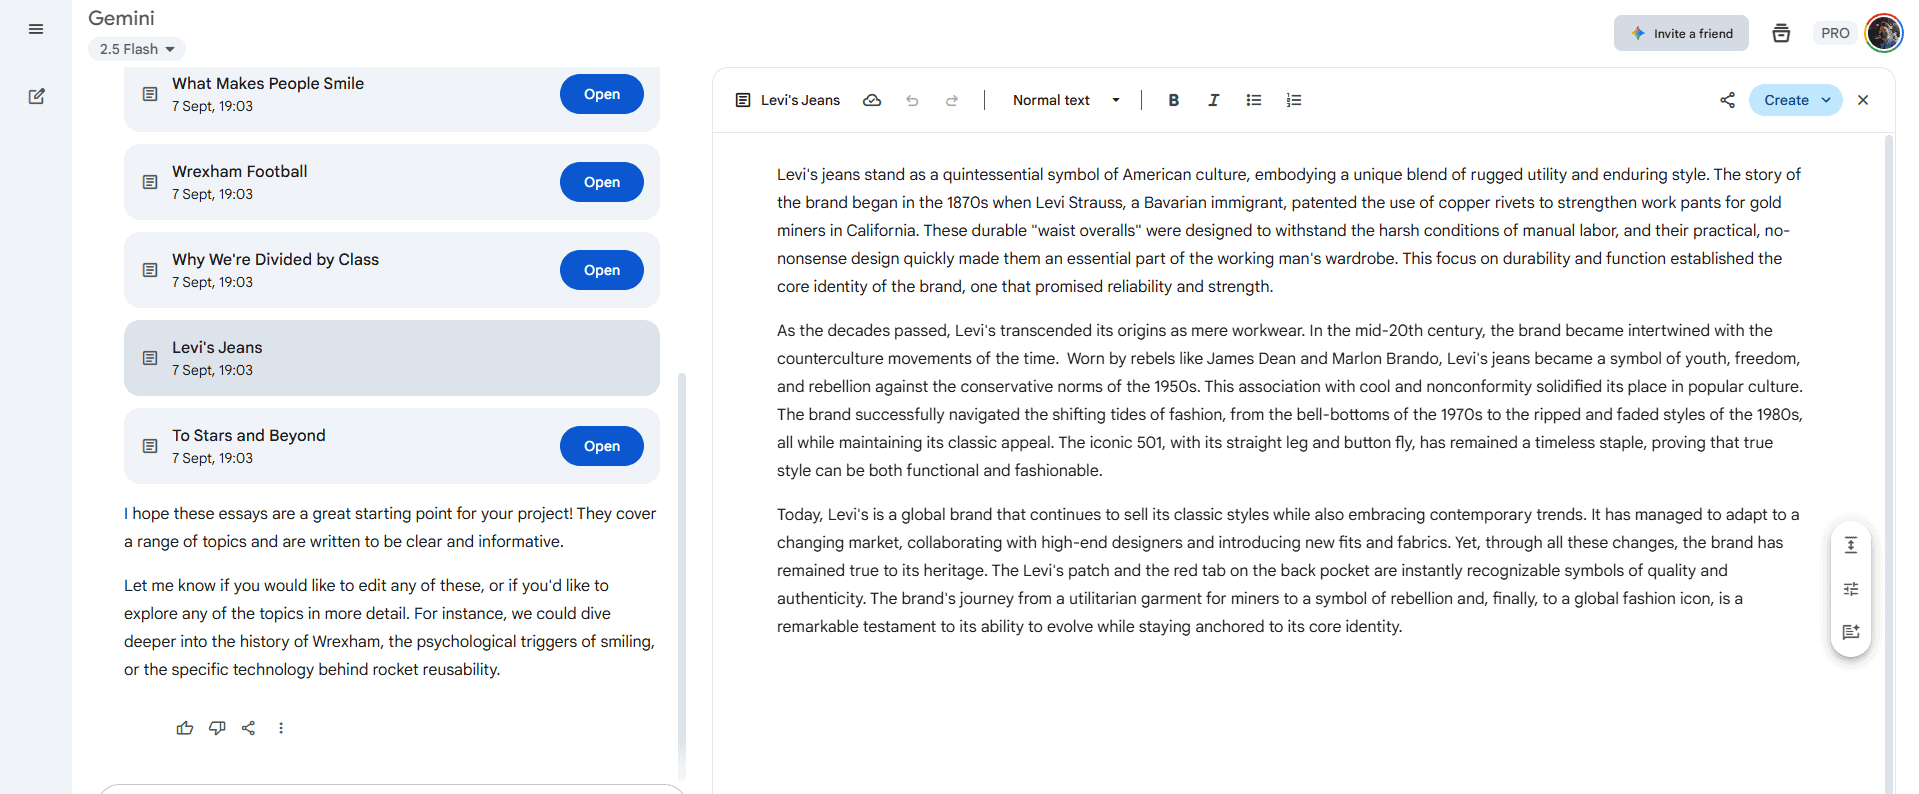Click the user profile avatar
The height and width of the screenshot is (794, 1919).
click(x=1883, y=33)
